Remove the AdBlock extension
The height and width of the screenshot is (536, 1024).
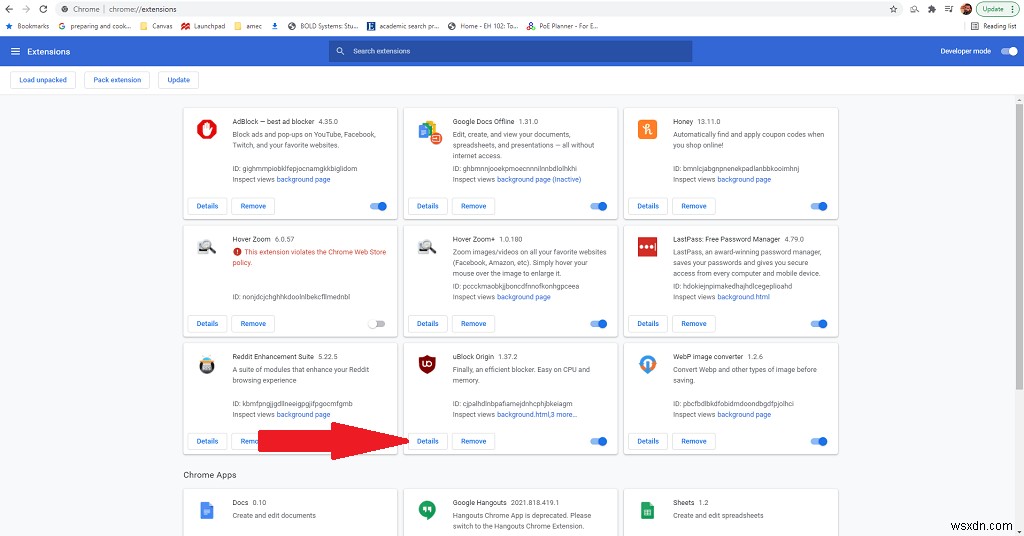tap(253, 206)
